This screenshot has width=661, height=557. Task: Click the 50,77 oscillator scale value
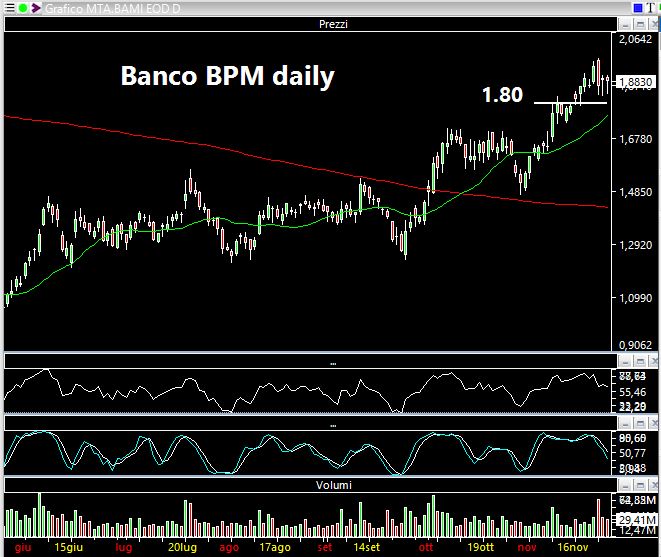coord(632,453)
